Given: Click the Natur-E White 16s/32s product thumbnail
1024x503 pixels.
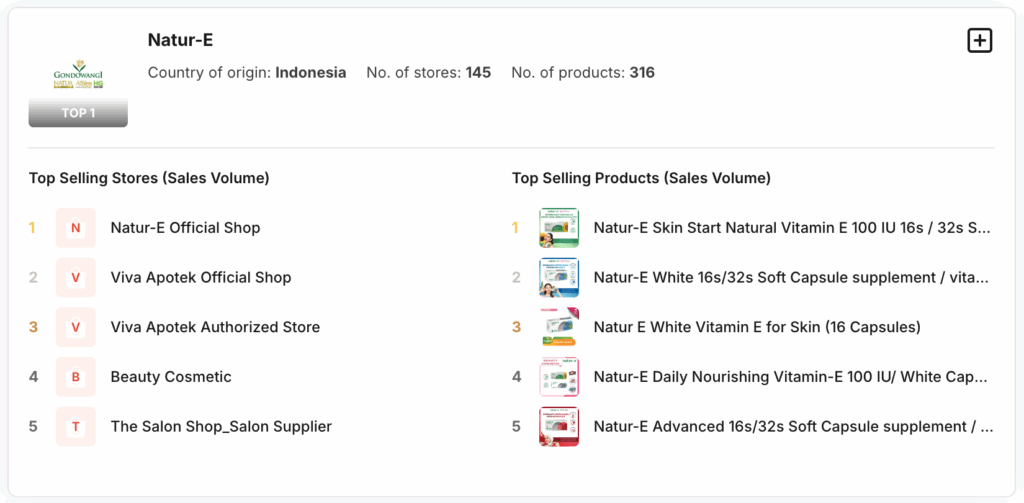Looking at the screenshot, I should [x=559, y=278].
